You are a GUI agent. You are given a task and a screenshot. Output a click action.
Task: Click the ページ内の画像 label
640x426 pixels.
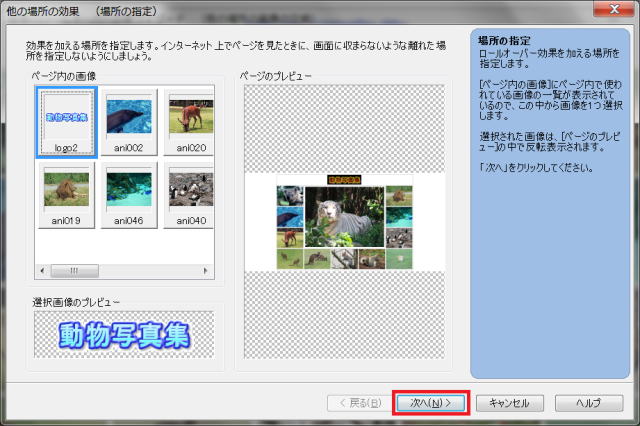coord(64,76)
